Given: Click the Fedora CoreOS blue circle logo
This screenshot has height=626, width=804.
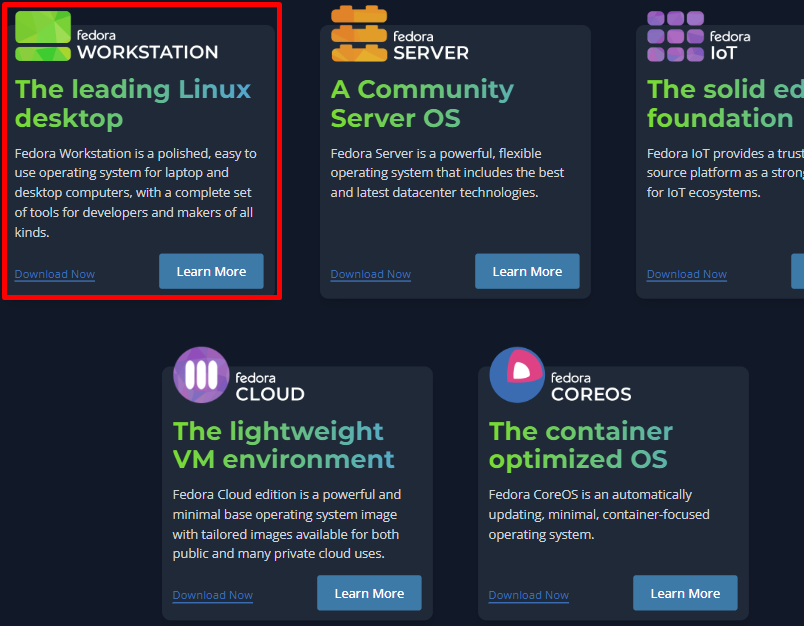Looking at the screenshot, I should 517,375.
